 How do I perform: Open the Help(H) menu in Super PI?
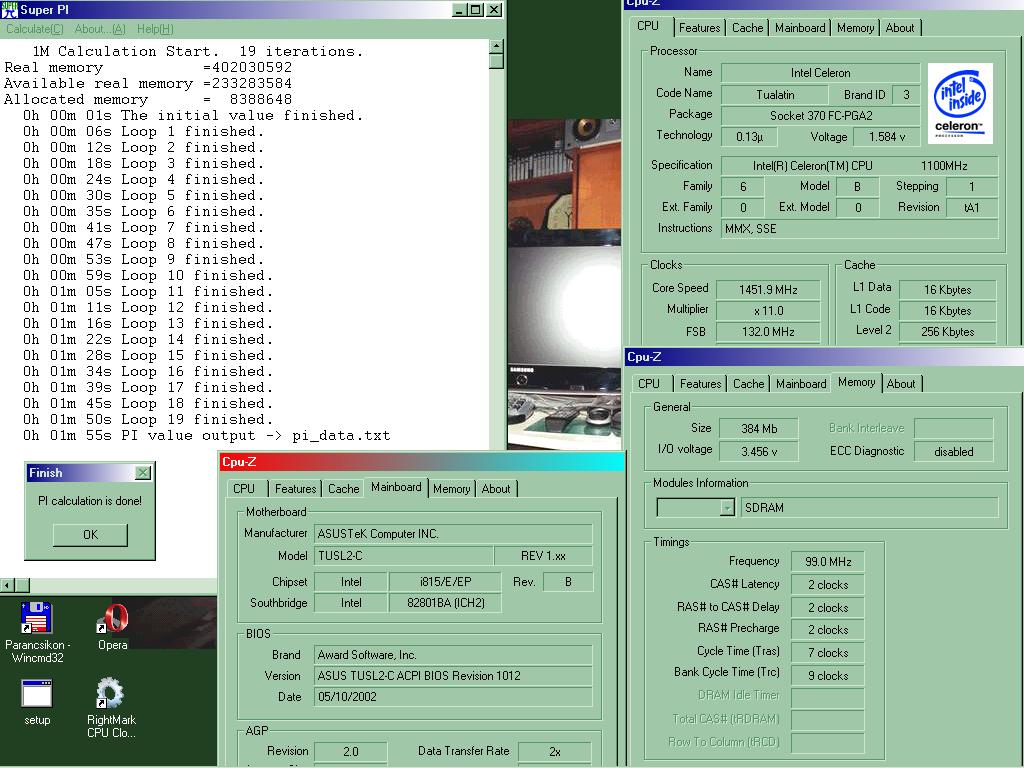point(155,29)
